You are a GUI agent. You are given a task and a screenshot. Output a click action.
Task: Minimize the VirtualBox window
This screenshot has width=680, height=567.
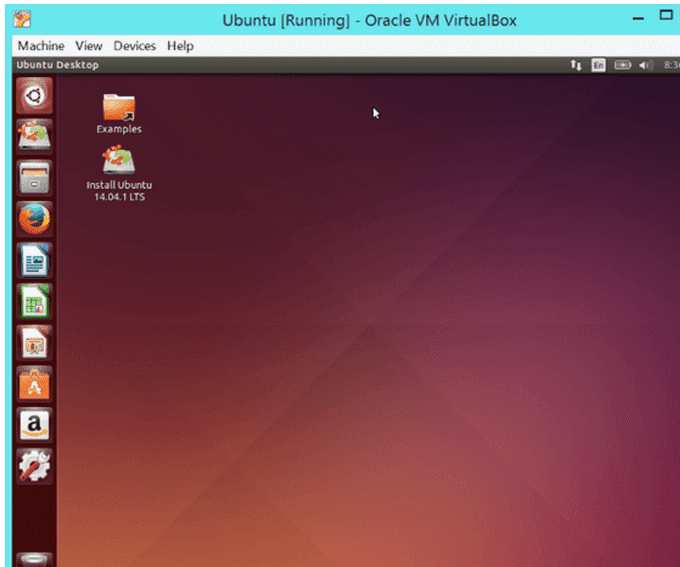(x=638, y=18)
